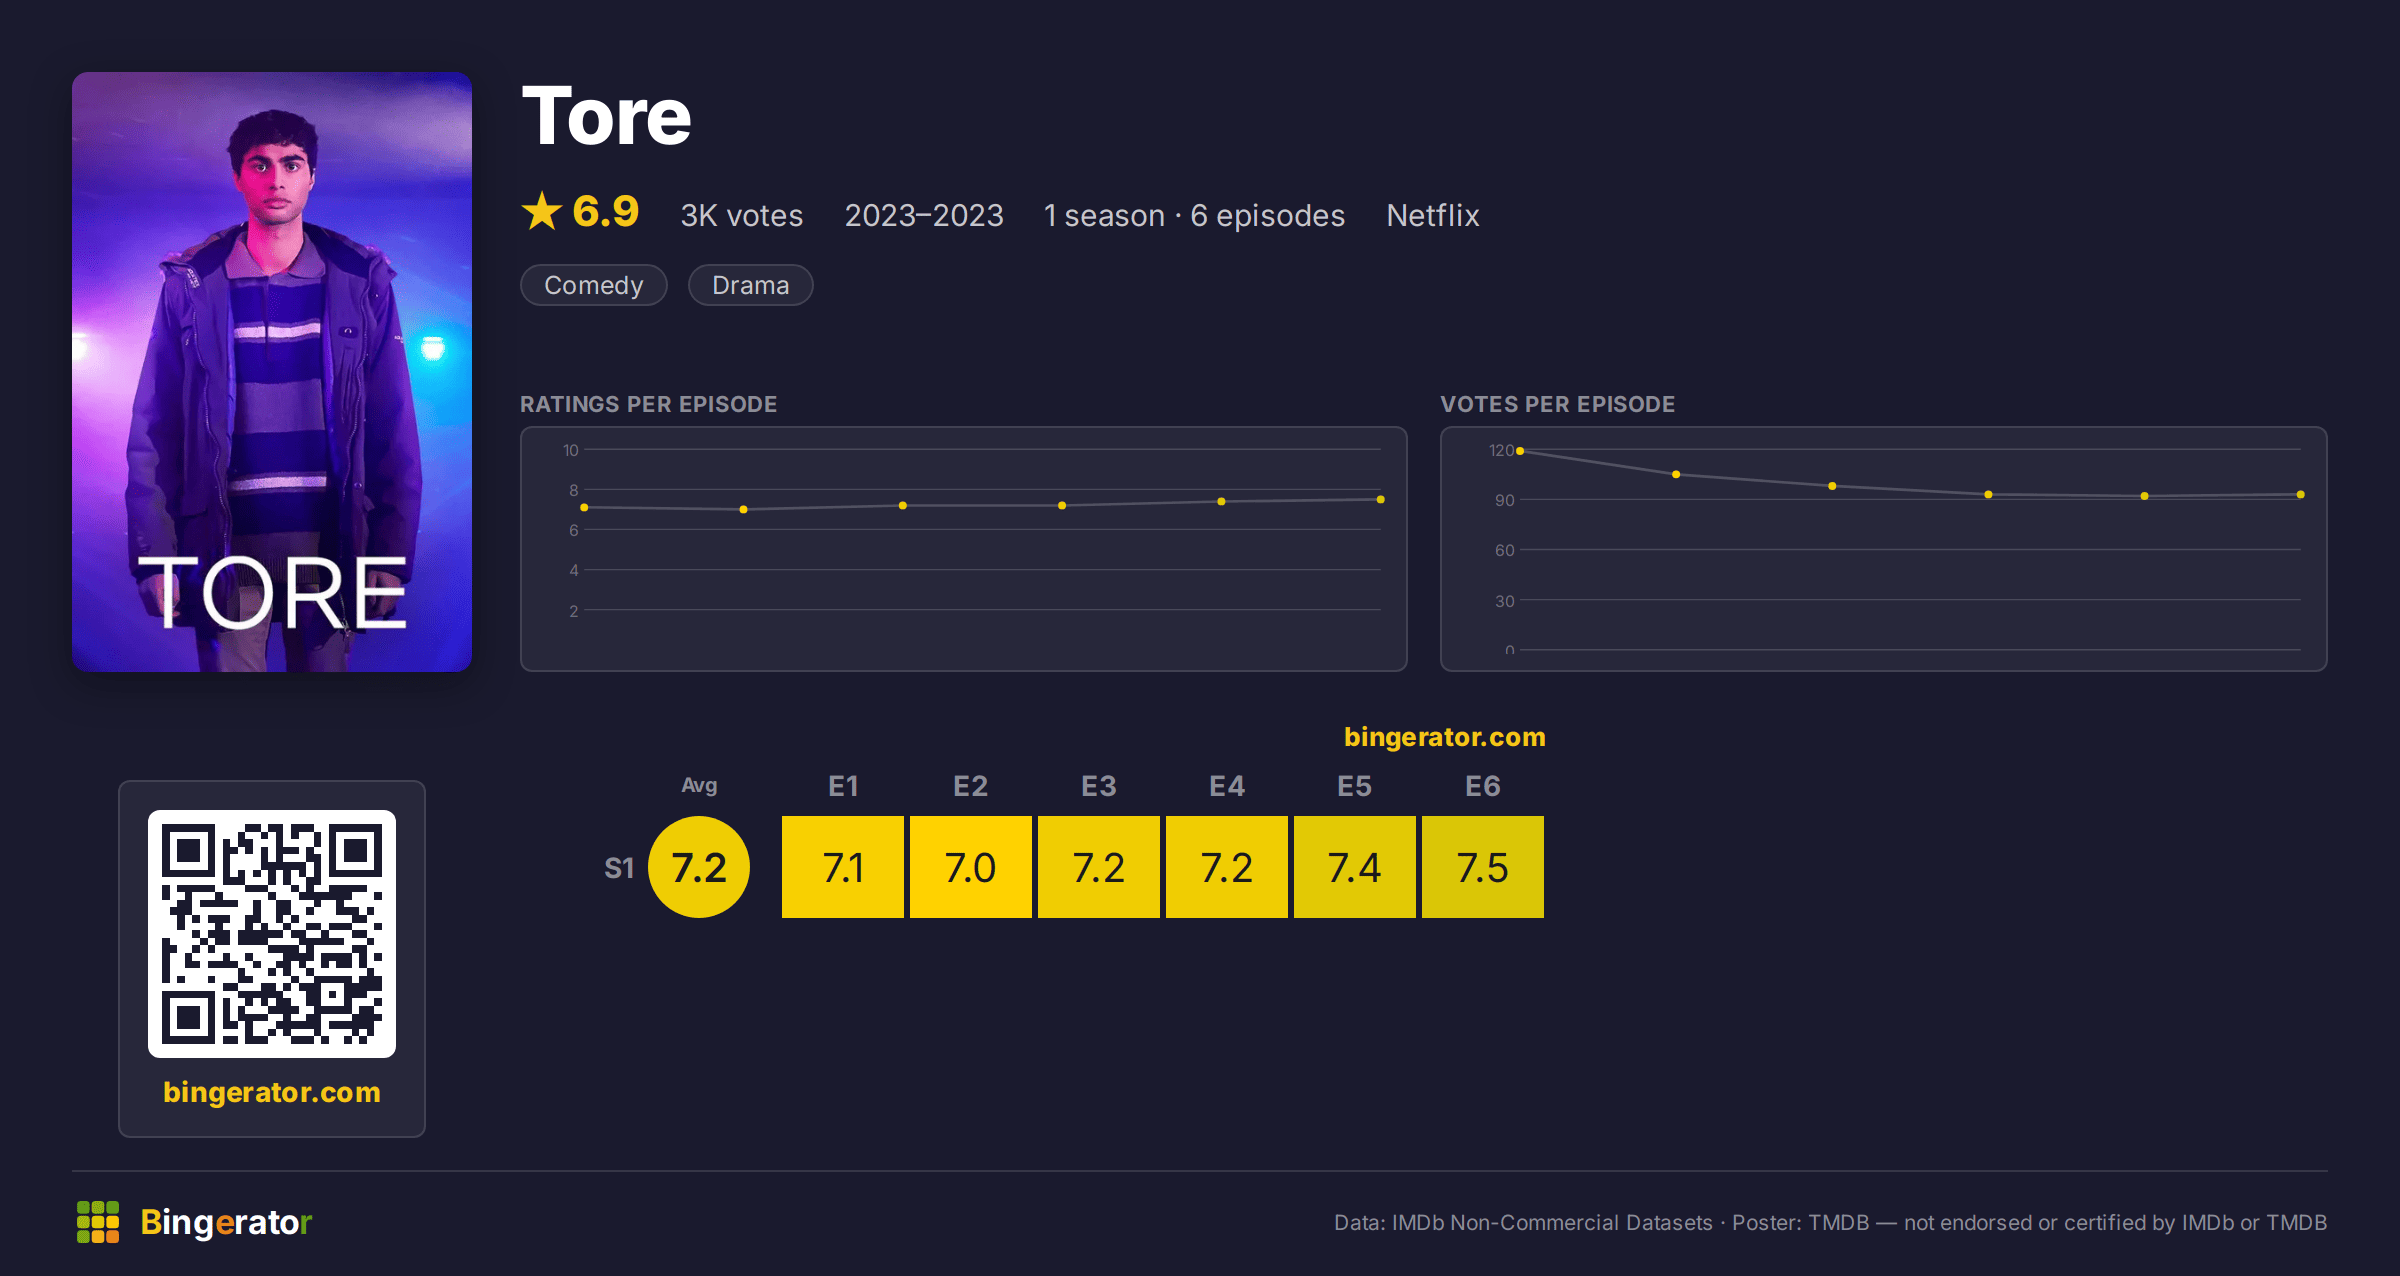This screenshot has height=1276, width=2400.
Task: Open the bingerator.com link above episode grid
Action: [1445, 737]
